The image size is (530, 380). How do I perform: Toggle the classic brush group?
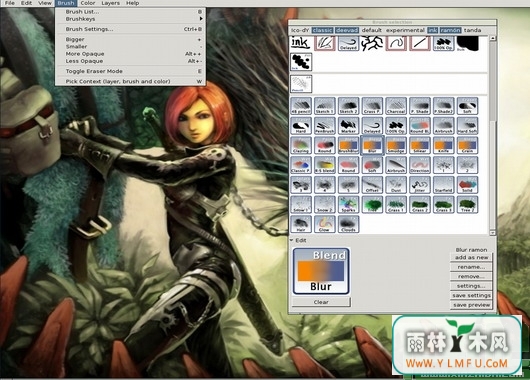[322, 30]
